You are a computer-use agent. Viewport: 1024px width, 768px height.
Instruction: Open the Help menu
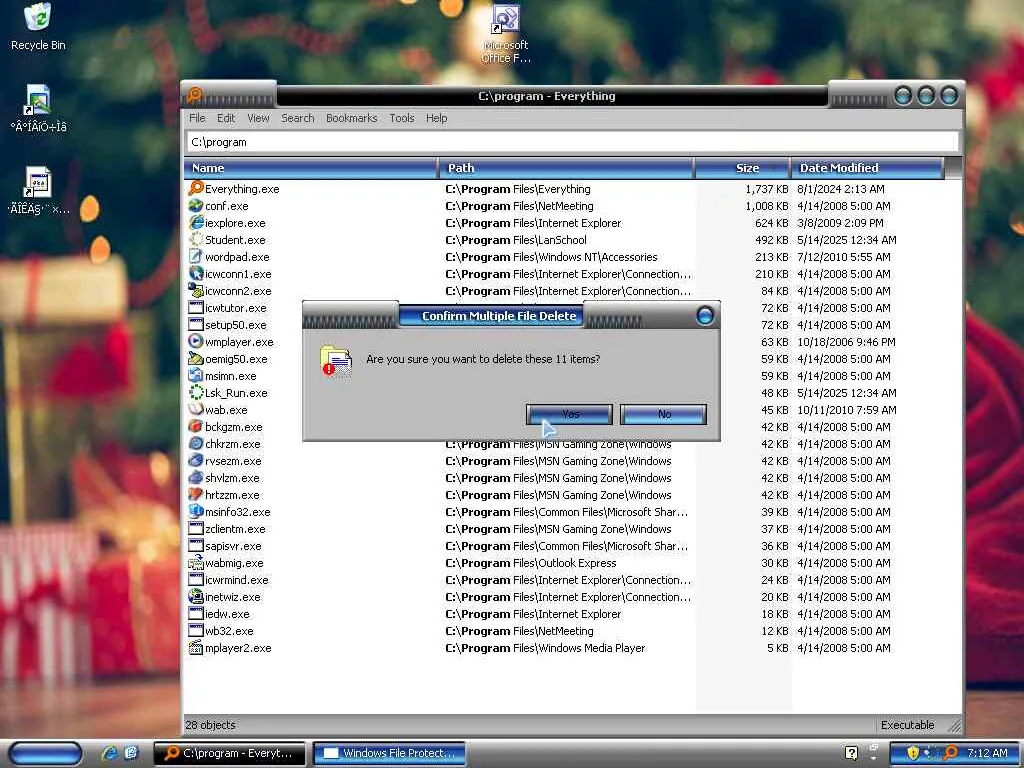436,118
